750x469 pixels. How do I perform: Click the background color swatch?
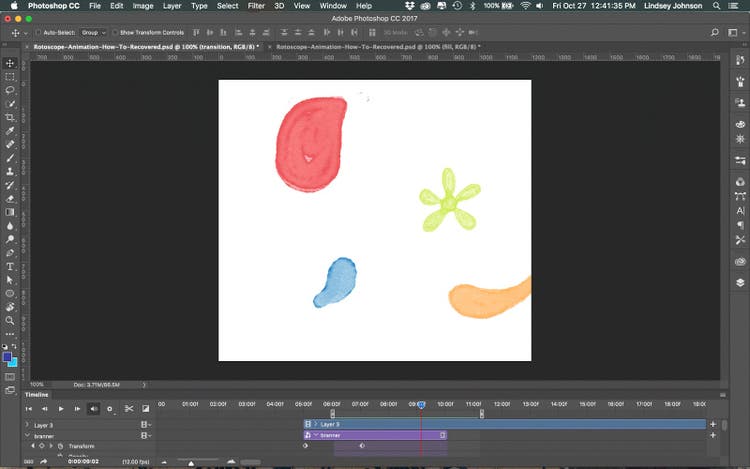pos(13,363)
